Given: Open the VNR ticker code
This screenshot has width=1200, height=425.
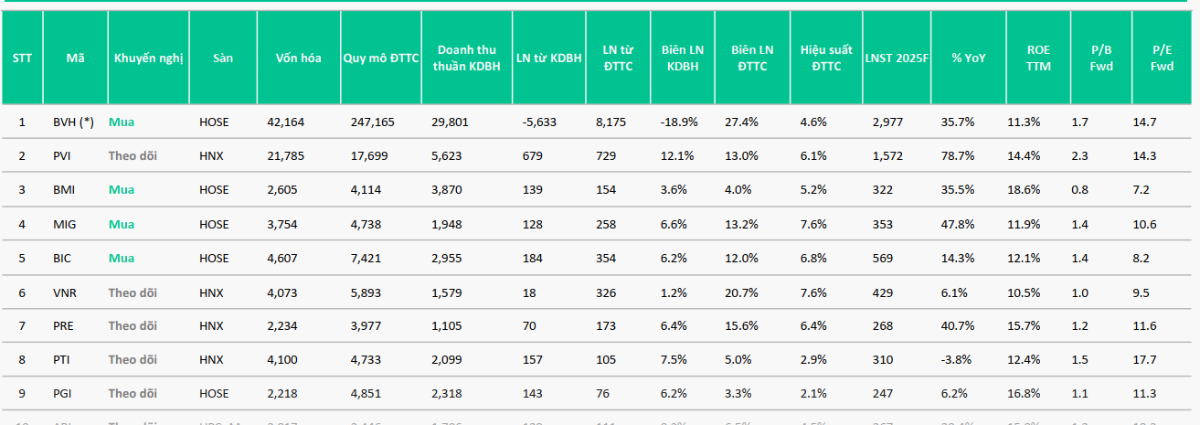Looking at the screenshot, I should pyautogui.click(x=64, y=292).
